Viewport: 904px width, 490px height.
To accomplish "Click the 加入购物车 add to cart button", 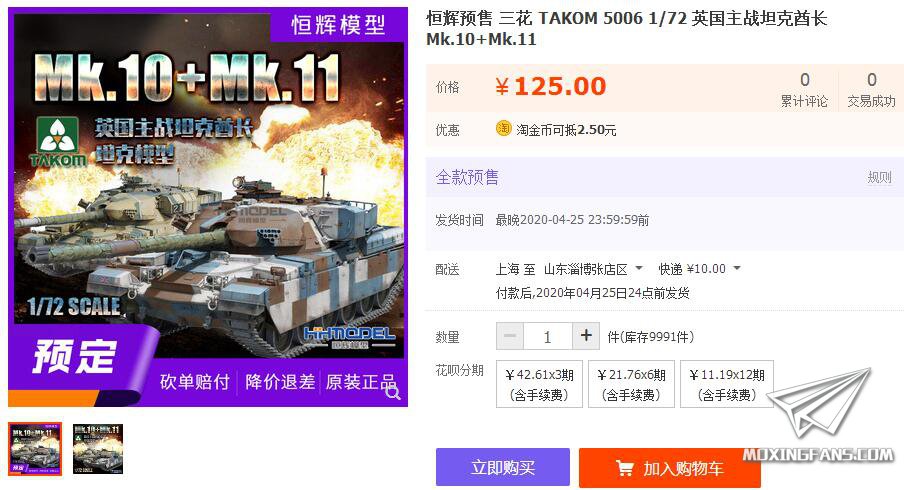I will point(670,468).
